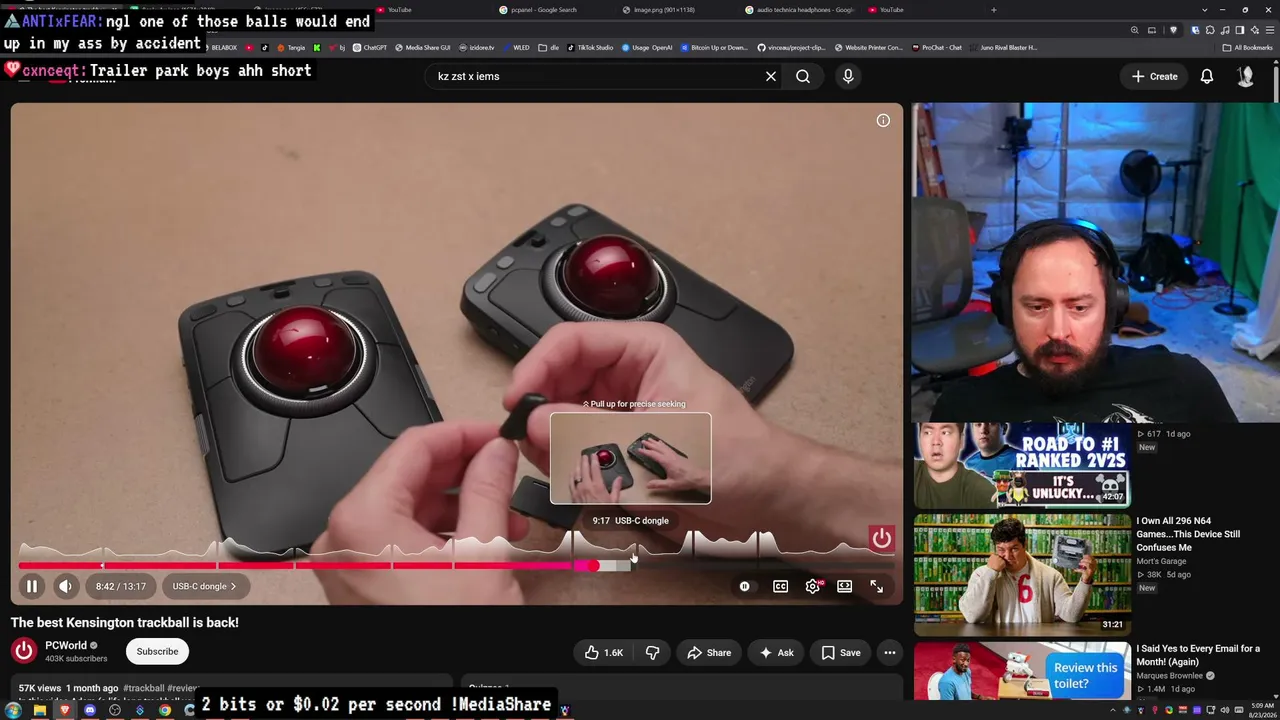Screen dimensions: 1280x720
Task: Visit Mort's Garage channel
Action: click(1162, 561)
